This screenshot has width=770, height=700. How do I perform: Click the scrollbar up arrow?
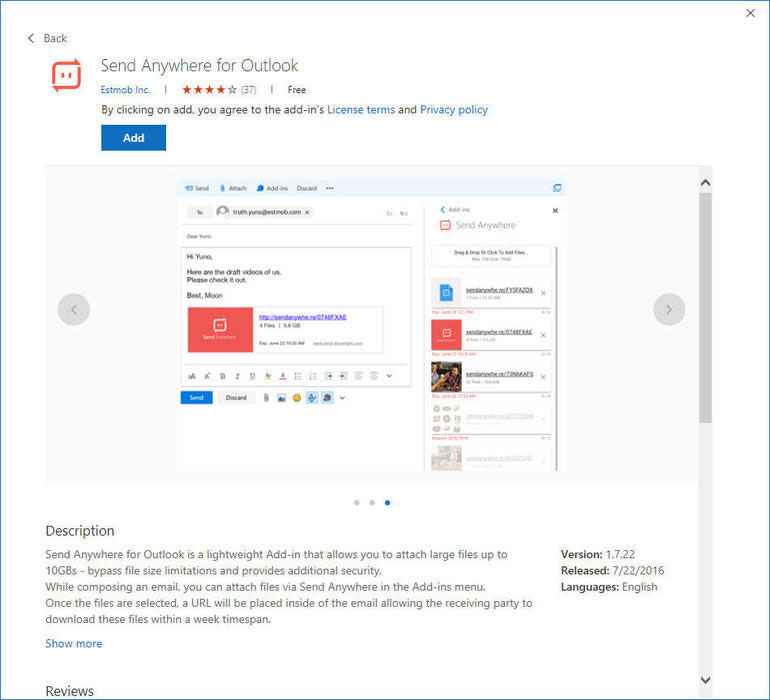click(x=706, y=183)
